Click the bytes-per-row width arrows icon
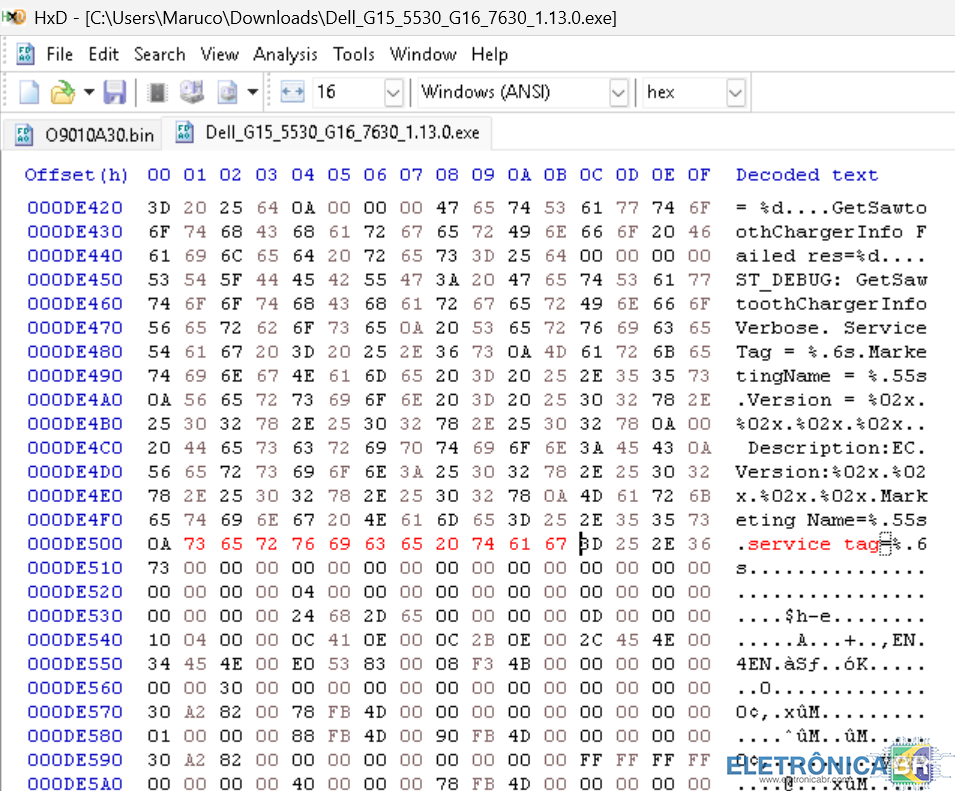Viewport: 955px width, 791px height. tap(292, 93)
